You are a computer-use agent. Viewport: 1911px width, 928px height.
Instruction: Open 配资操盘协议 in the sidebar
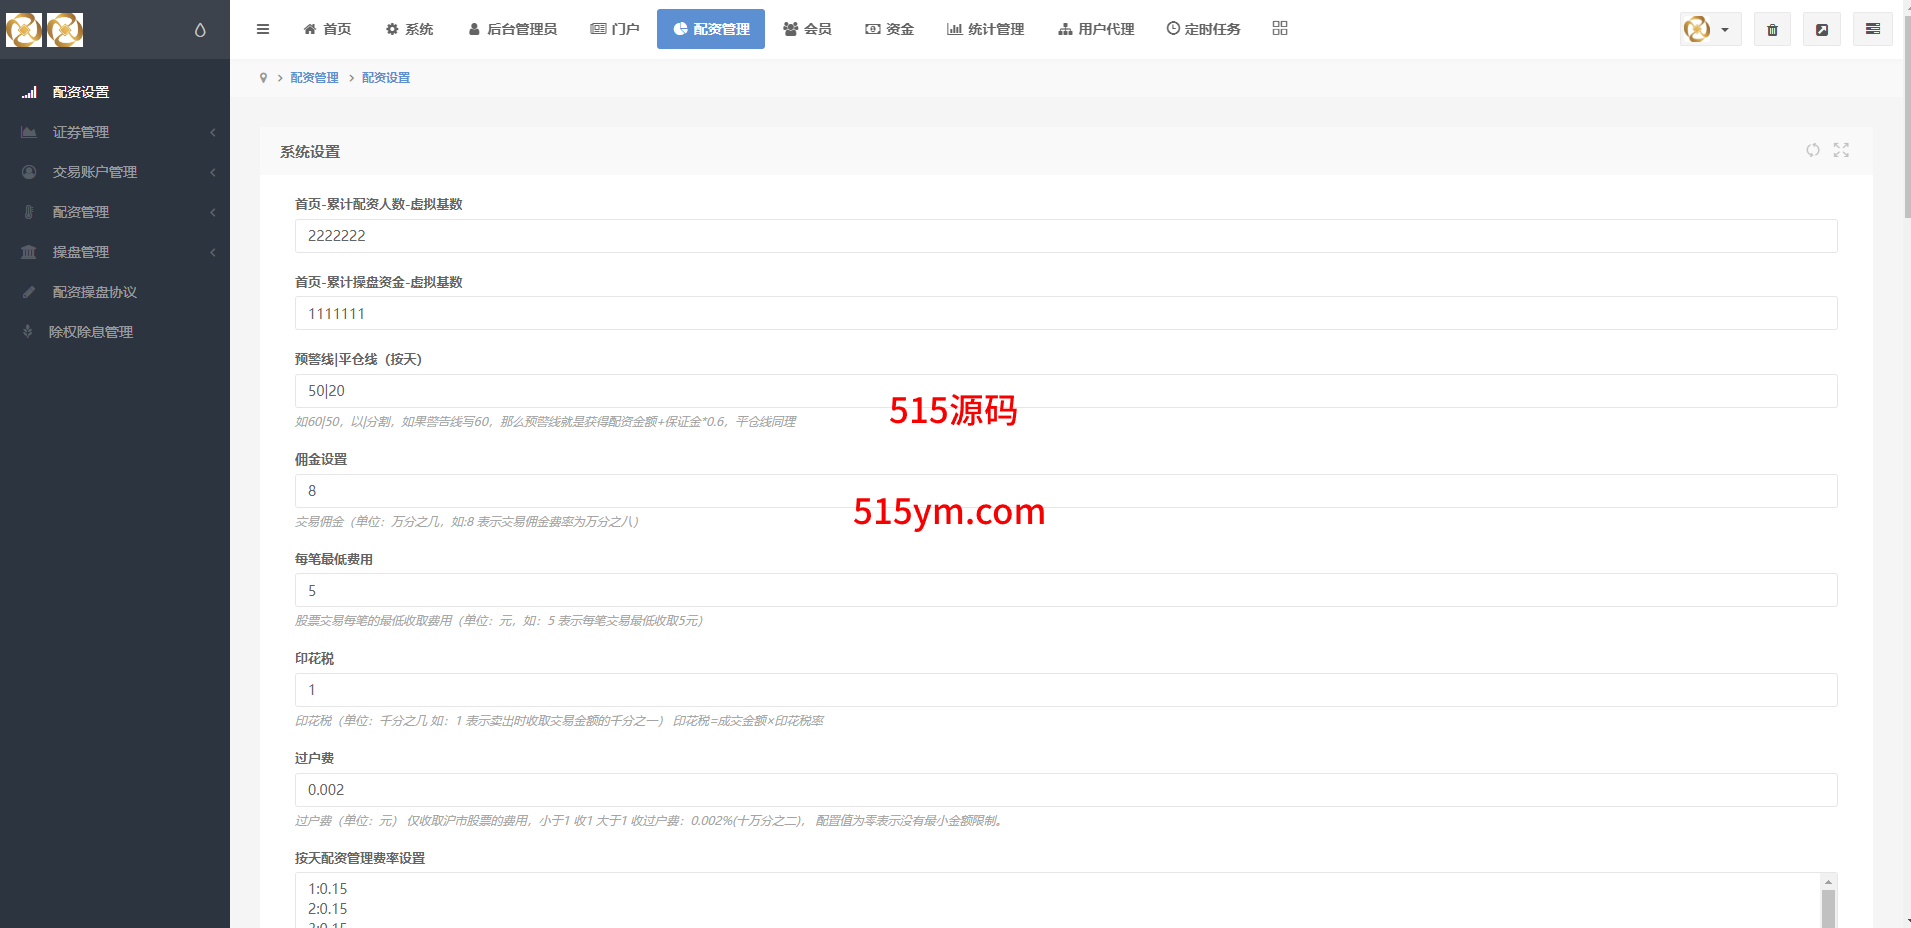tap(95, 292)
